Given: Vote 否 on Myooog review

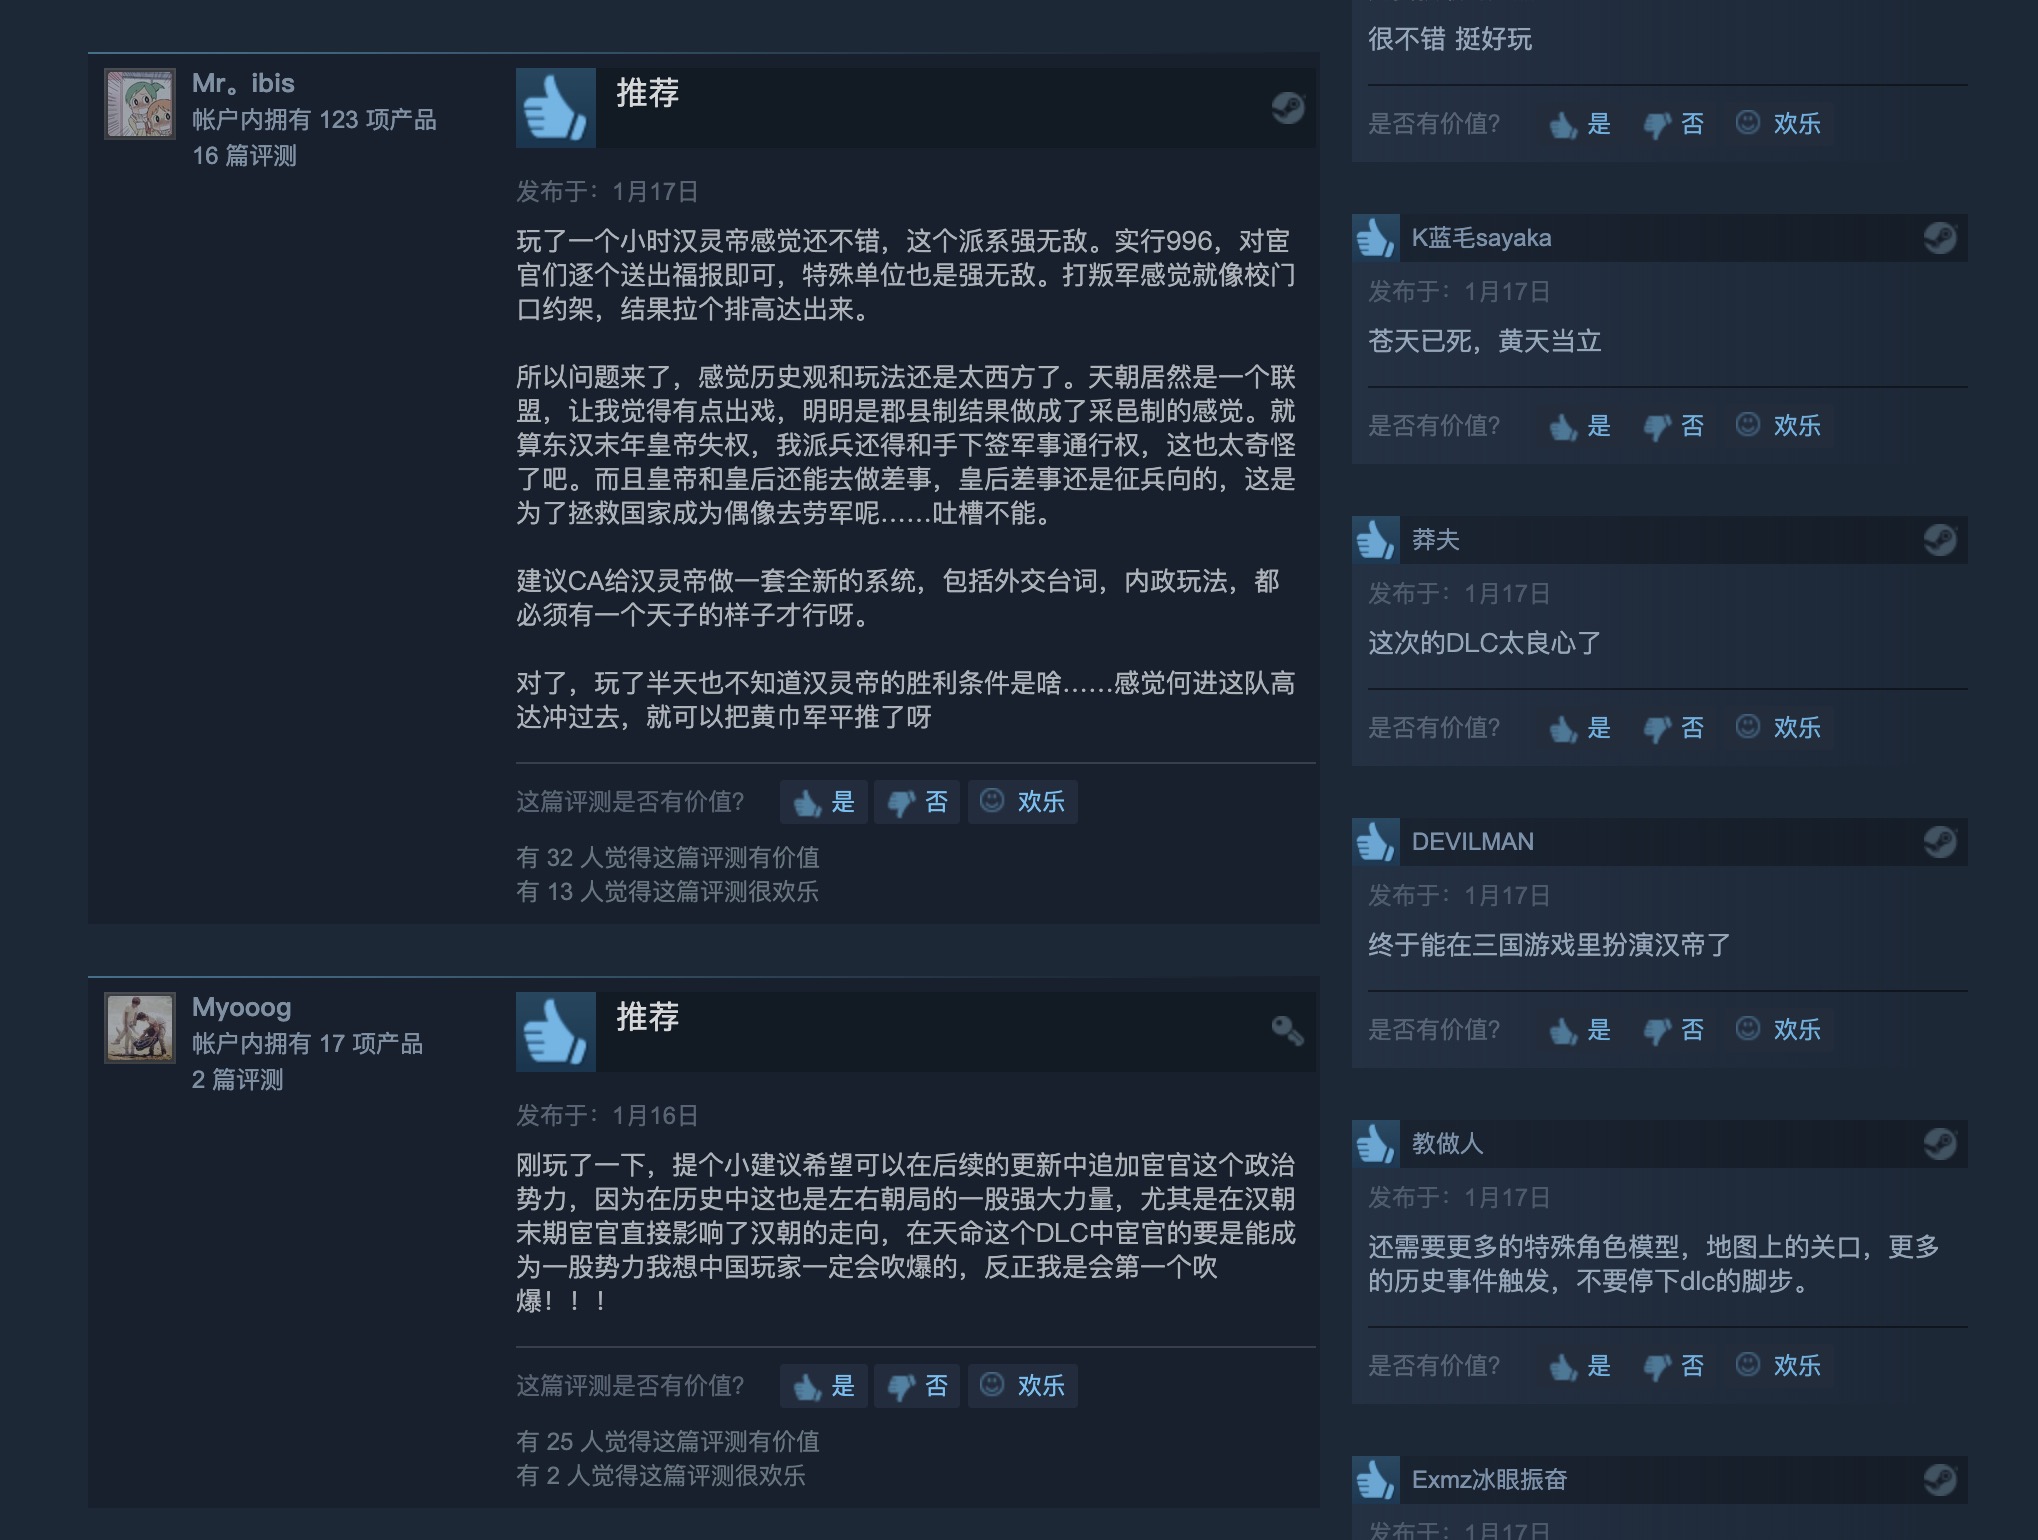Looking at the screenshot, I should click(917, 1386).
